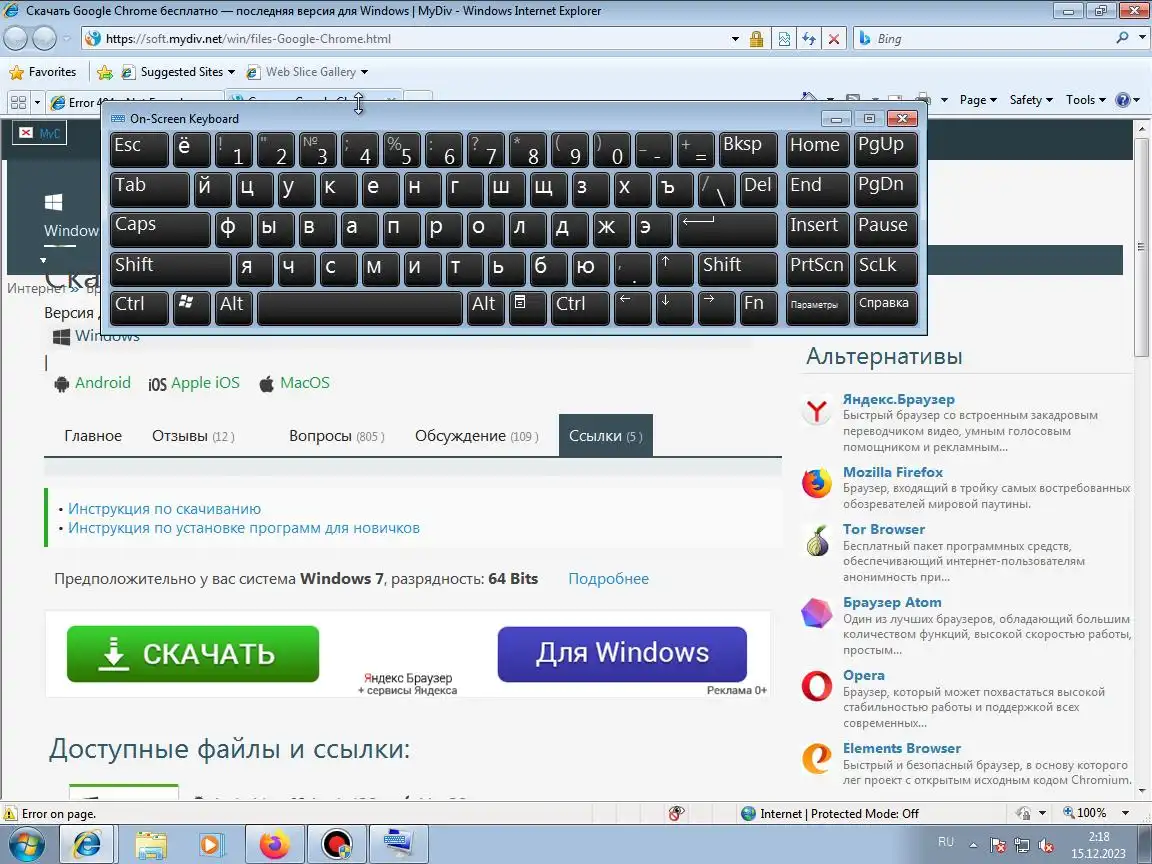Click the Mozilla Firefox icon in alternatives
Screen dimensions: 1152x864
click(x=816, y=483)
